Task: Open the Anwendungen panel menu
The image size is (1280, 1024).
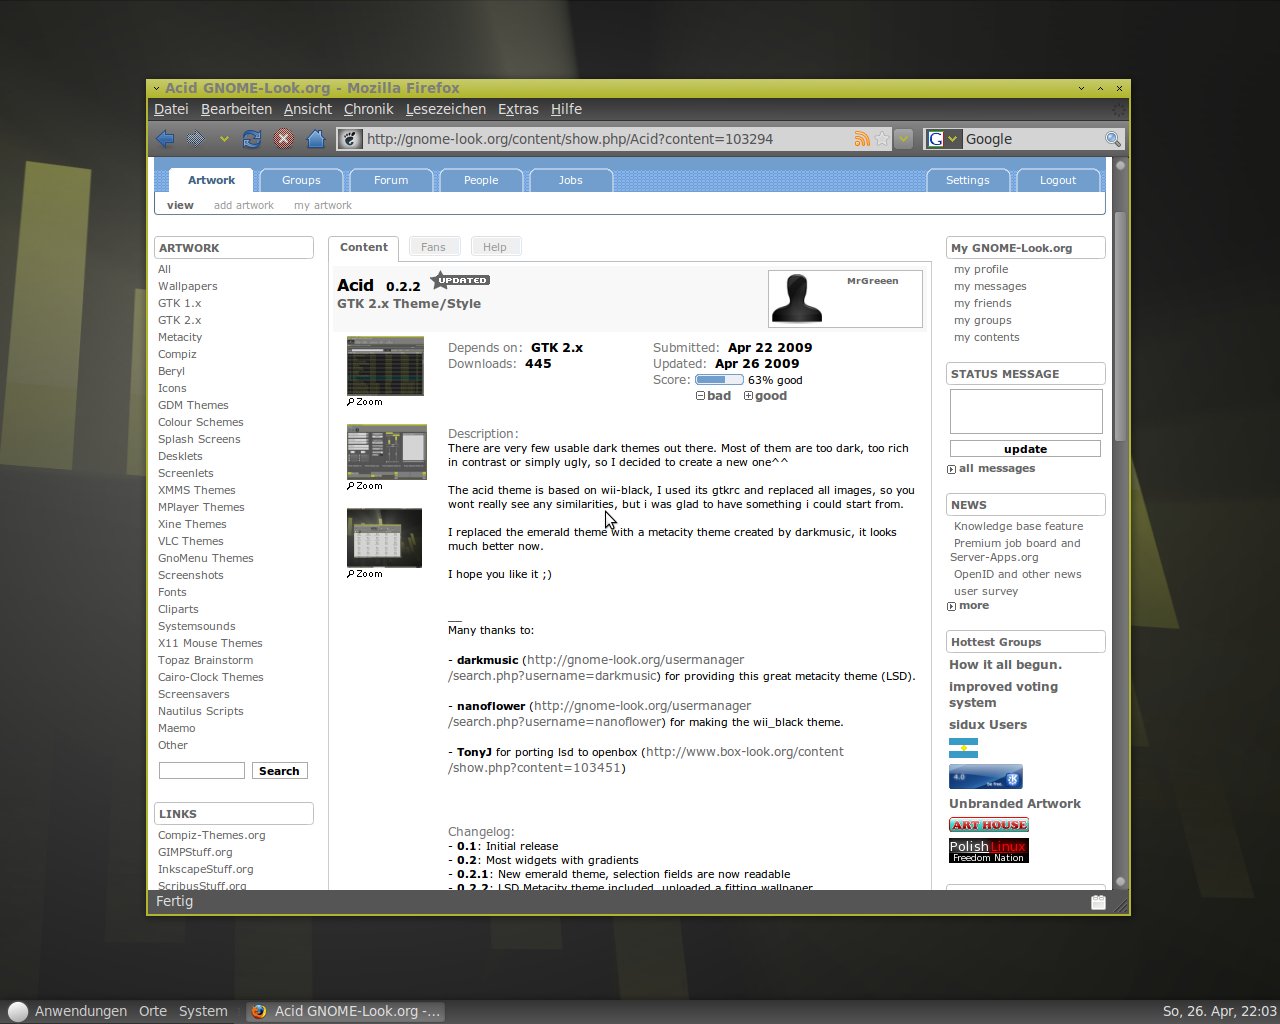Action: click(81, 1011)
